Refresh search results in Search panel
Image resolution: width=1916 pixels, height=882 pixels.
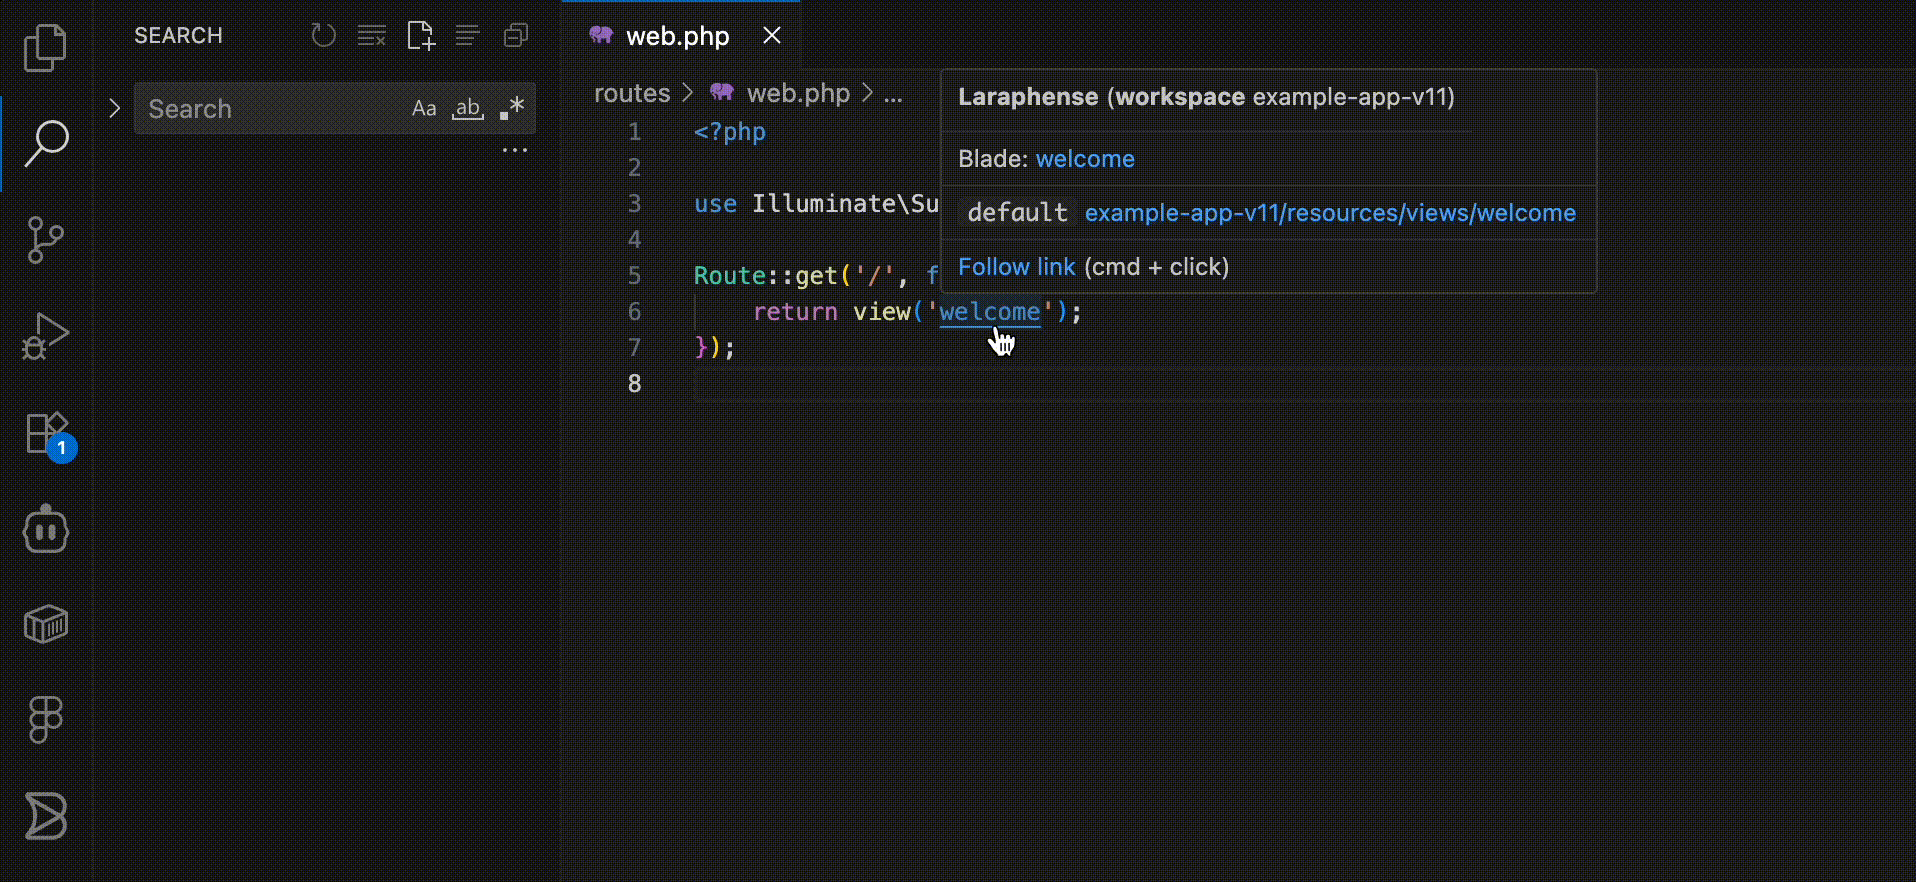point(323,36)
